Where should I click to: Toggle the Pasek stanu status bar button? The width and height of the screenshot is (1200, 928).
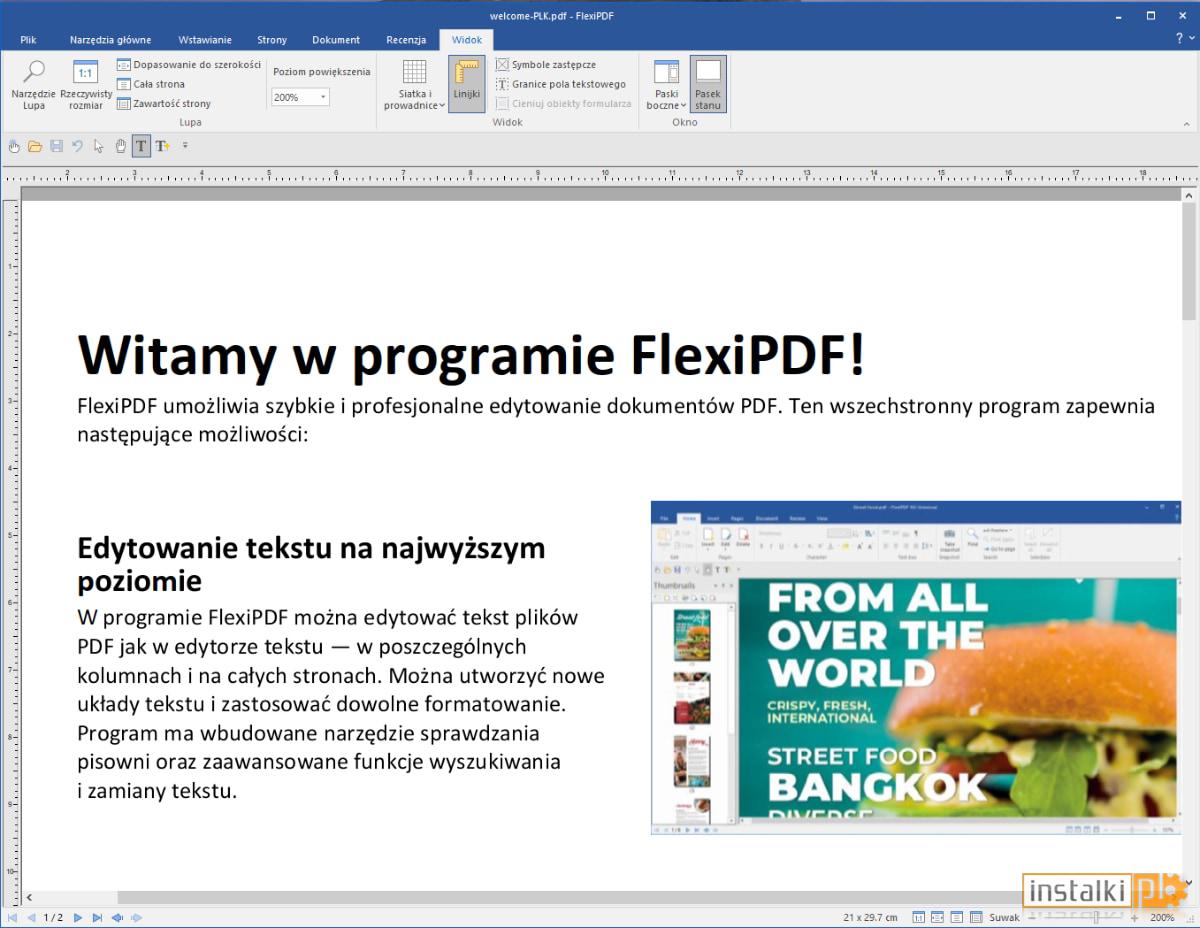[x=708, y=84]
